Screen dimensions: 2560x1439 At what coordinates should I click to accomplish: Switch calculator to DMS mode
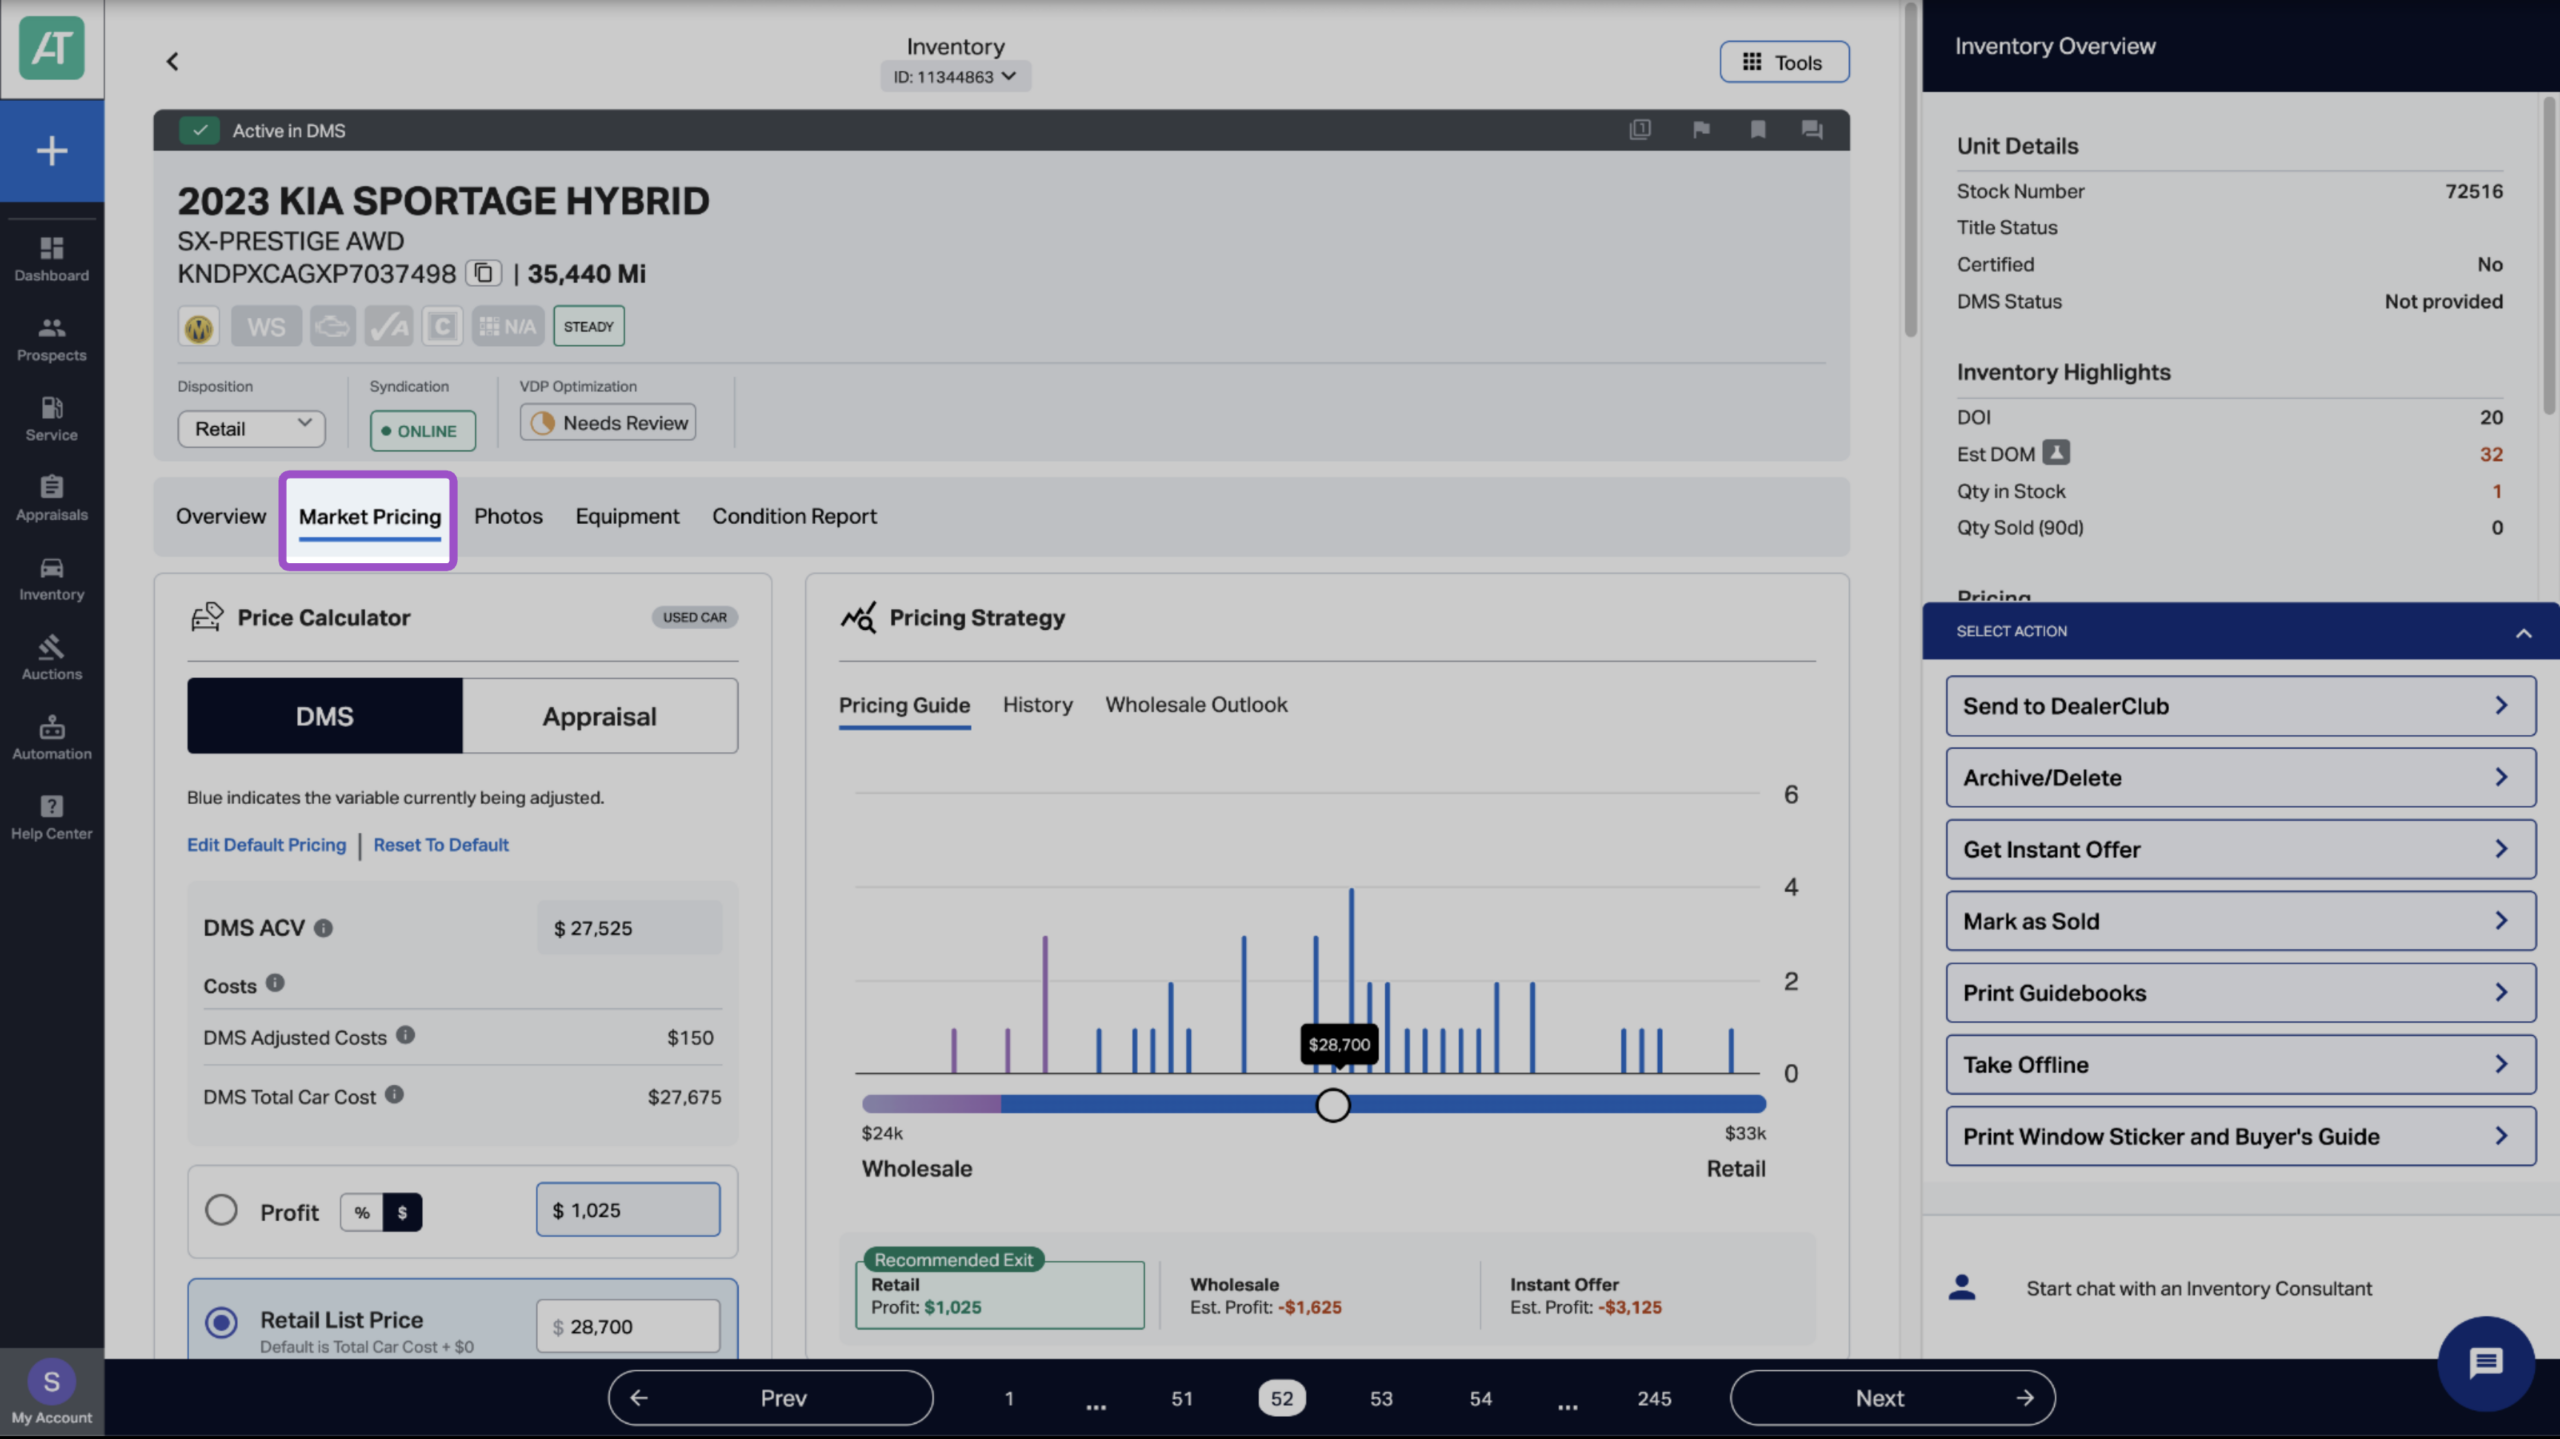[x=325, y=716]
